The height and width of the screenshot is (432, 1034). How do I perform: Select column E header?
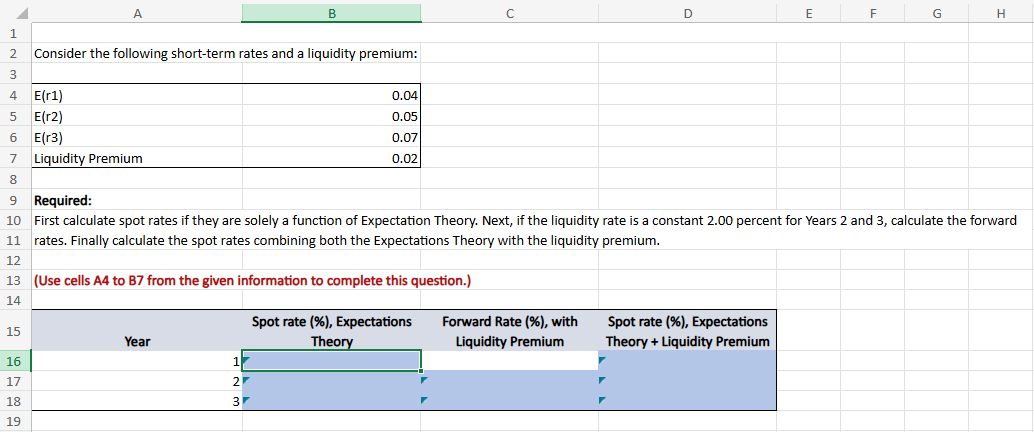point(808,12)
